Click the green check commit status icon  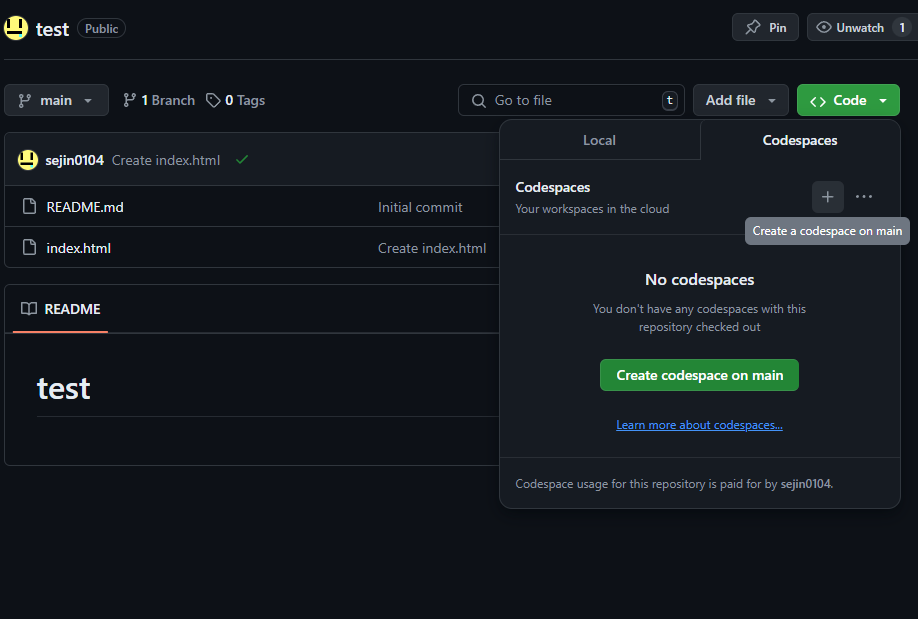242,159
